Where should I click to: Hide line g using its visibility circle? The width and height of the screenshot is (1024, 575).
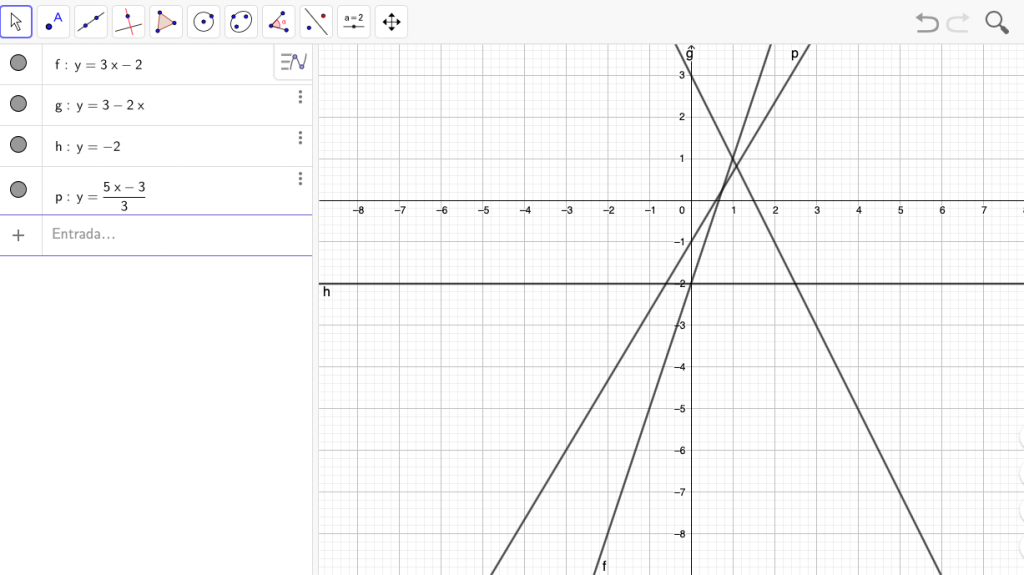pos(18,104)
